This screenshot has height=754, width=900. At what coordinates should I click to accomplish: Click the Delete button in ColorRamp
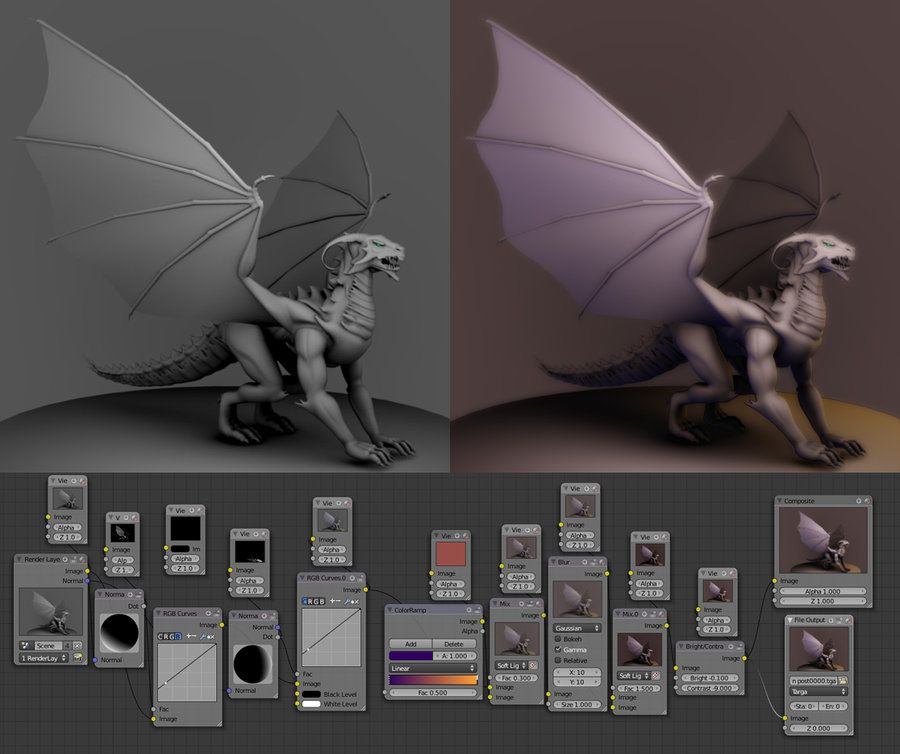pos(453,644)
